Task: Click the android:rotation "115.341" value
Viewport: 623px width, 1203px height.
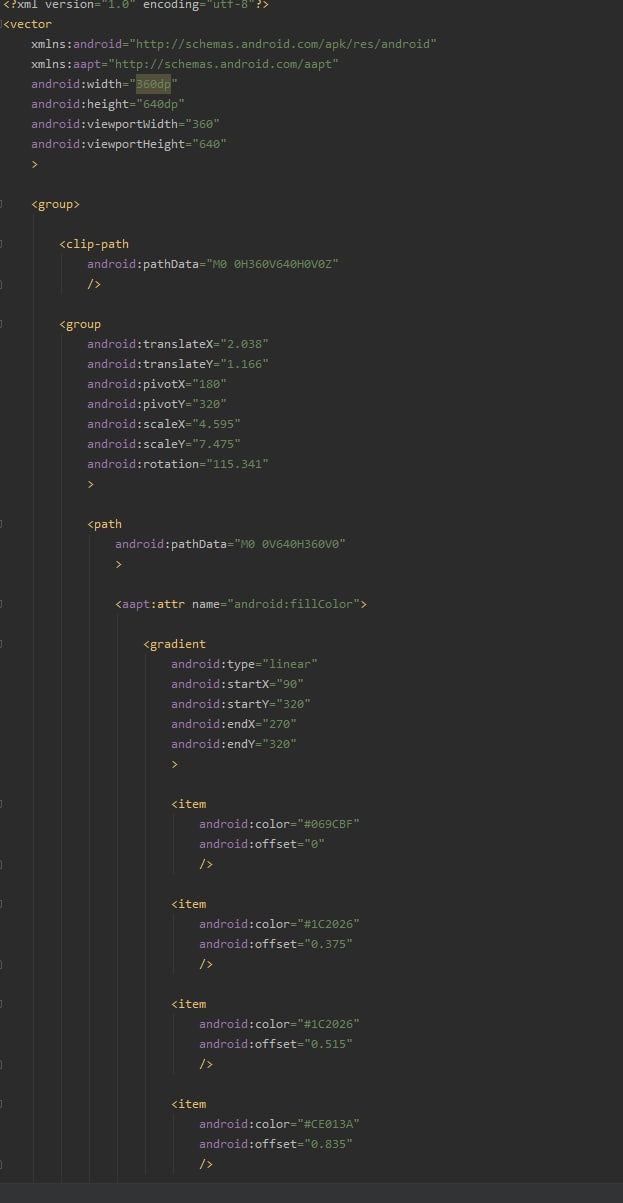Action: pos(235,464)
